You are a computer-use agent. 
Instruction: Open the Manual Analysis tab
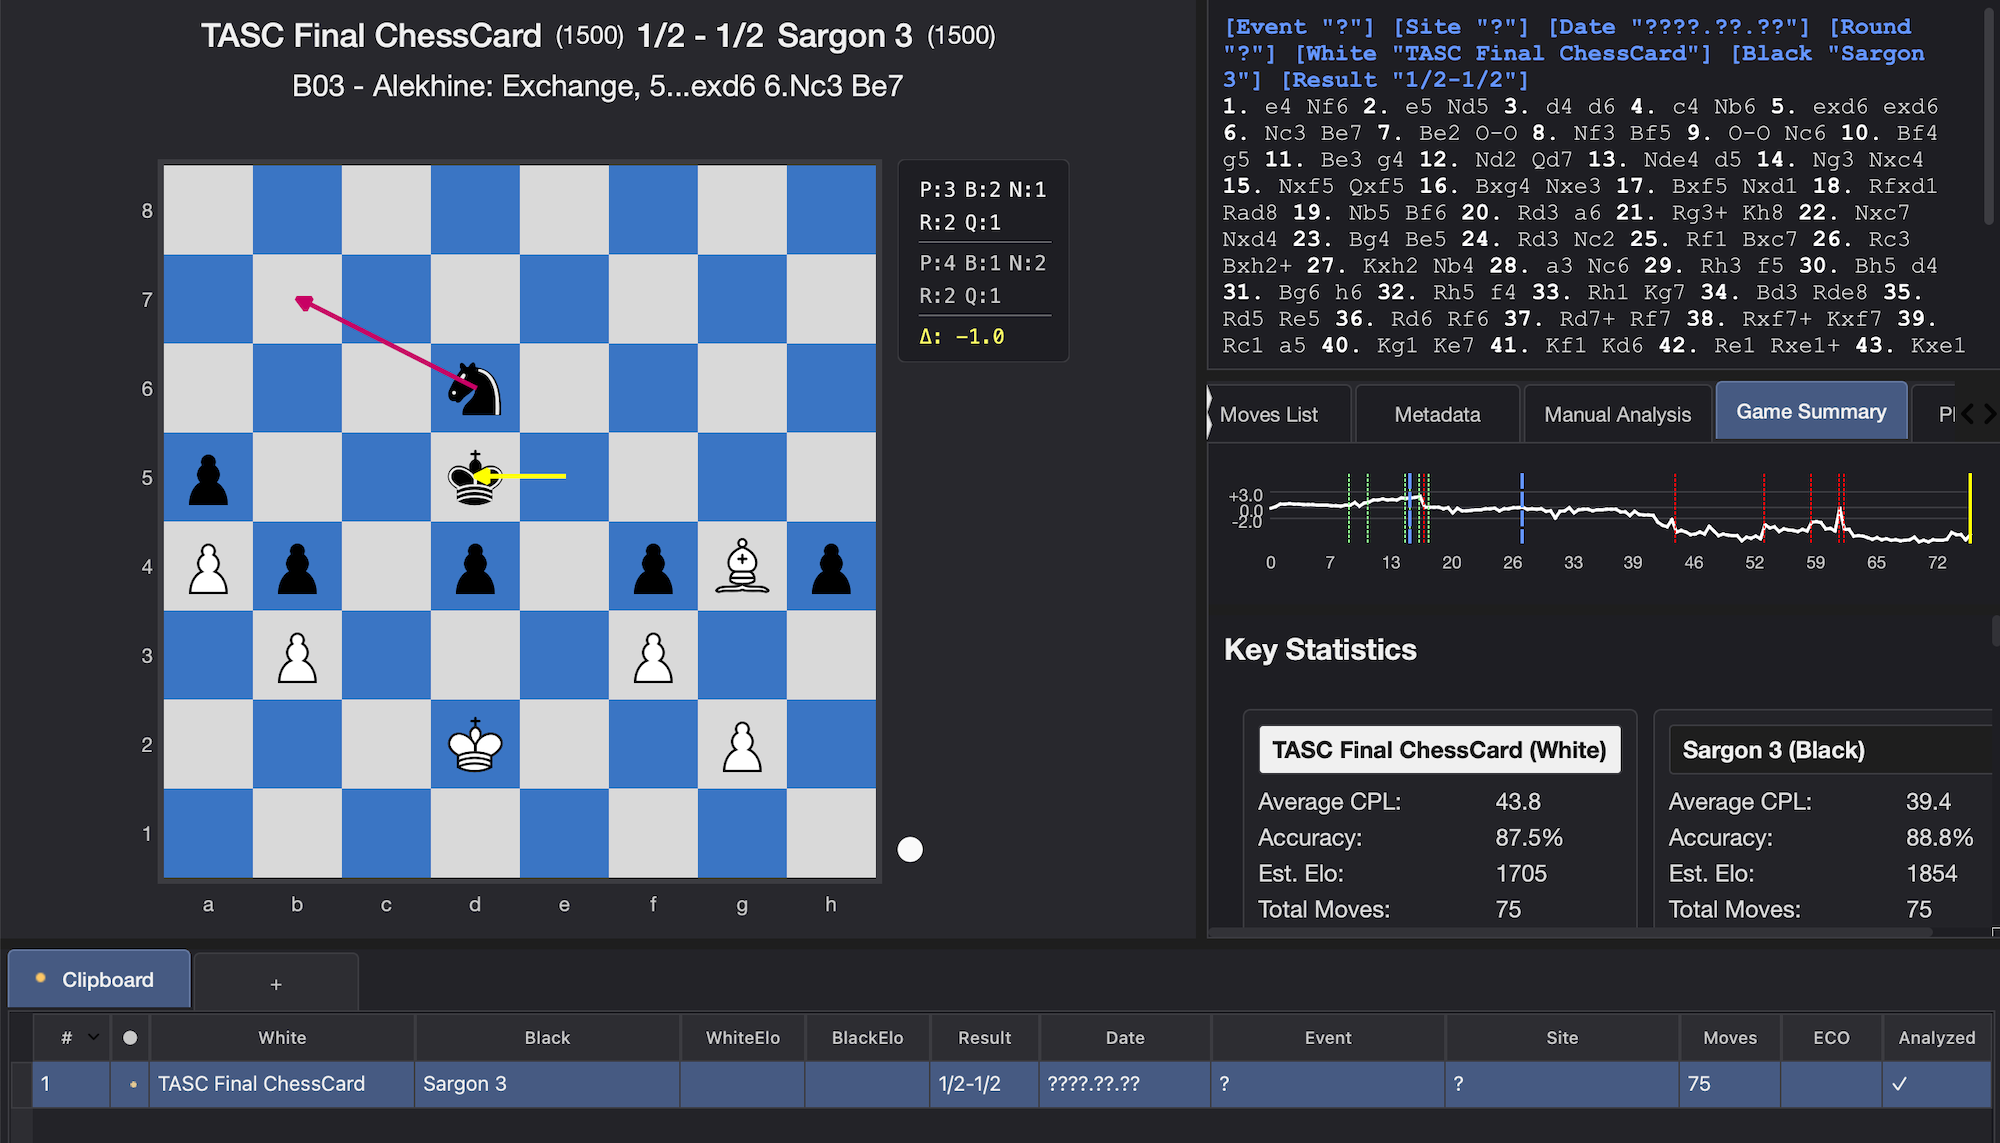(1617, 414)
